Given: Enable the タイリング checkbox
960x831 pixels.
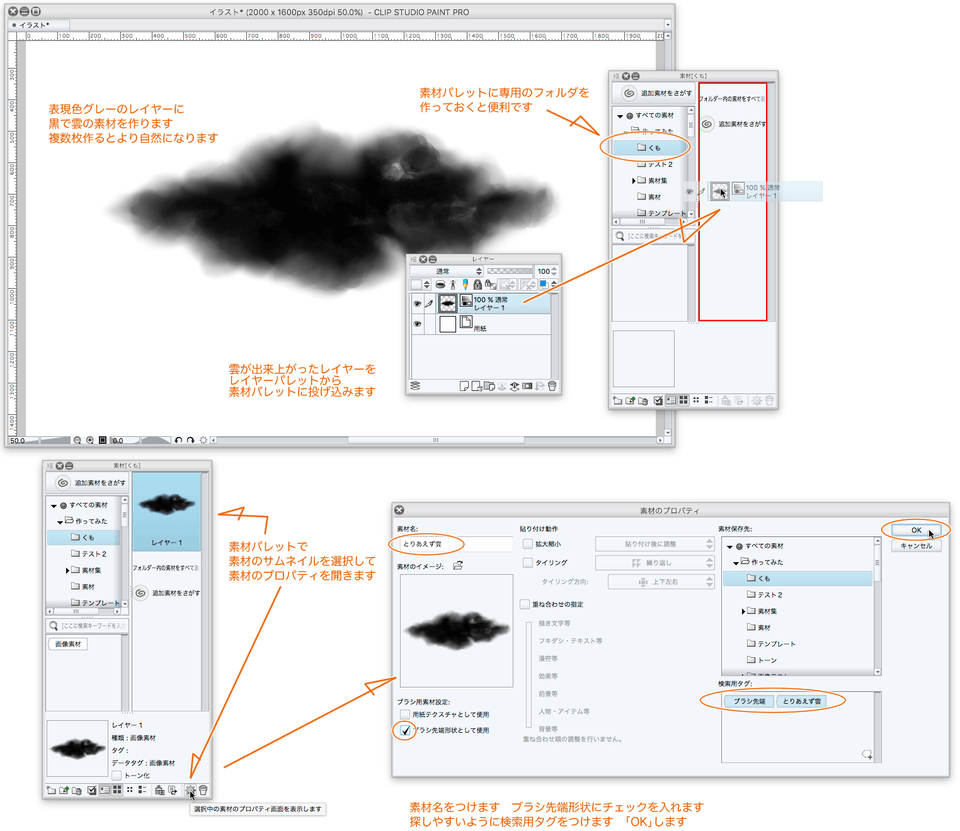Looking at the screenshot, I should point(527,563).
